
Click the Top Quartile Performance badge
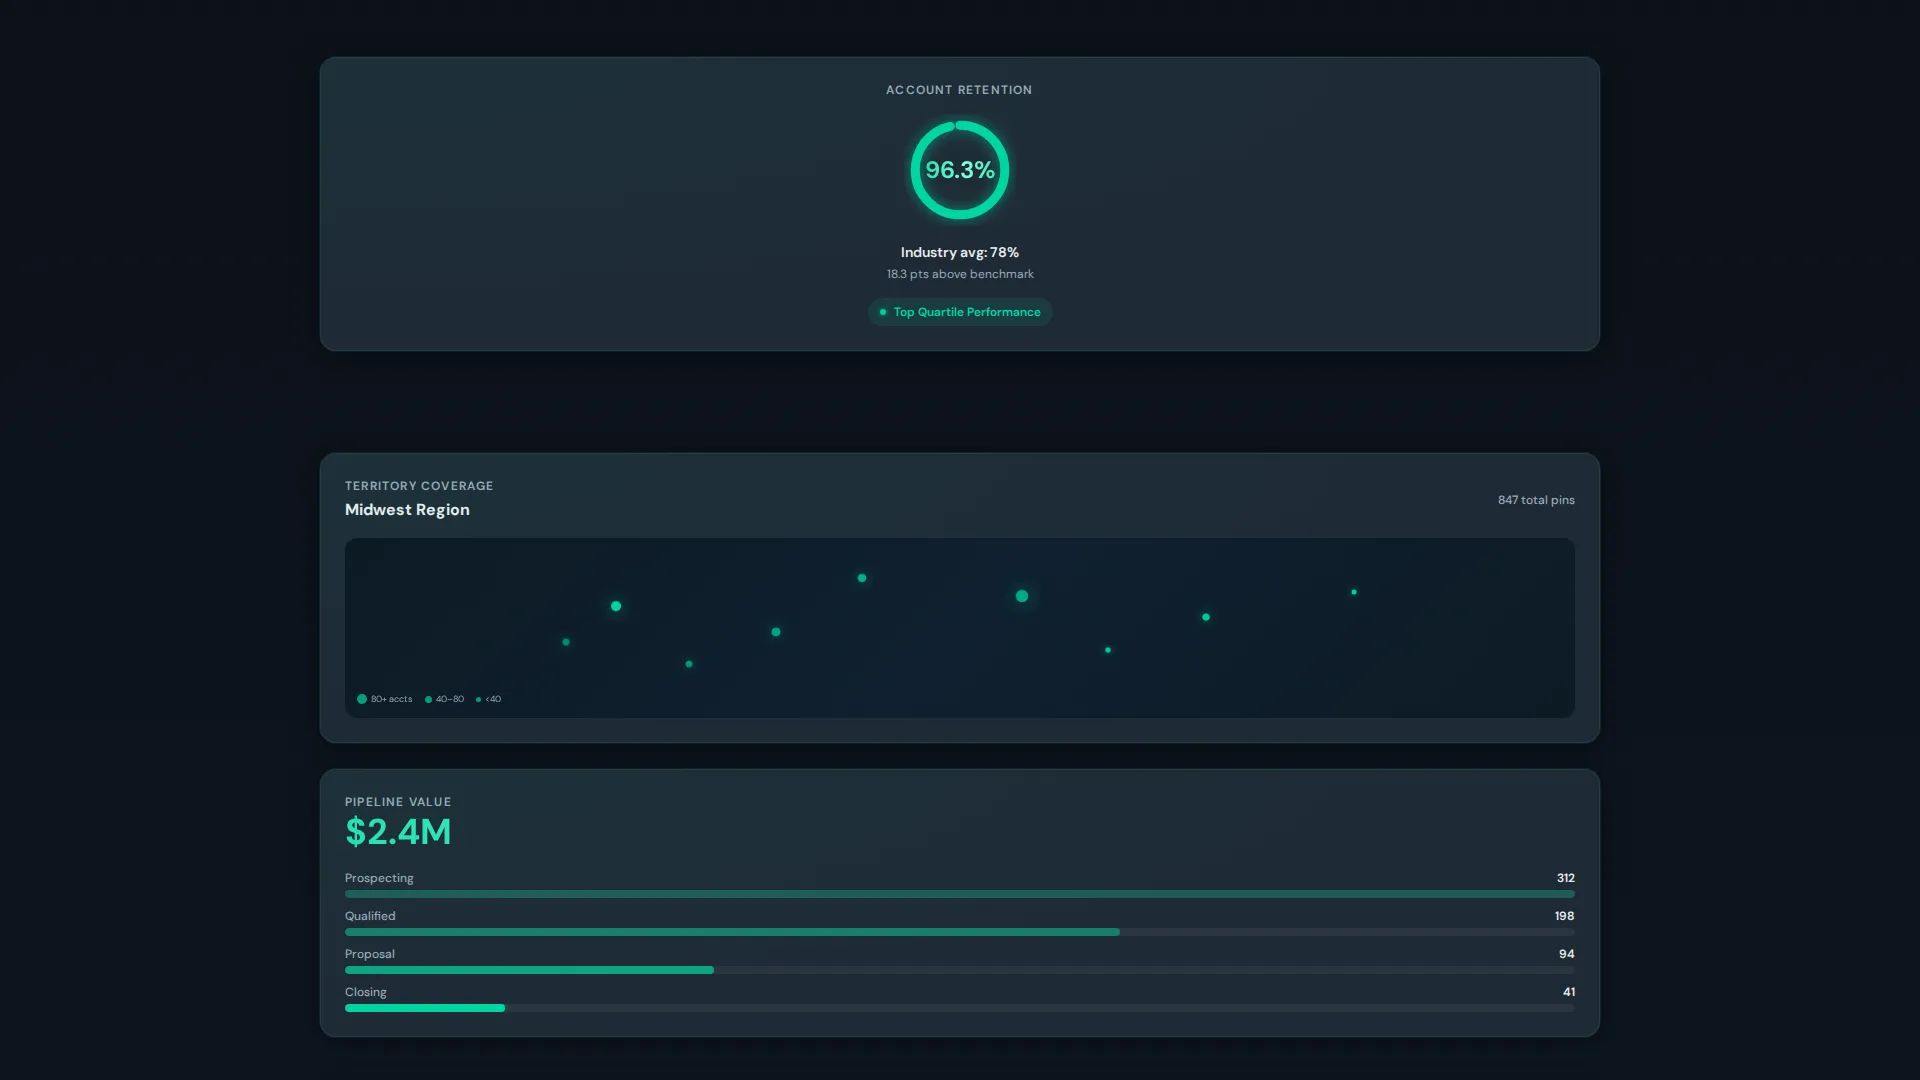point(960,312)
